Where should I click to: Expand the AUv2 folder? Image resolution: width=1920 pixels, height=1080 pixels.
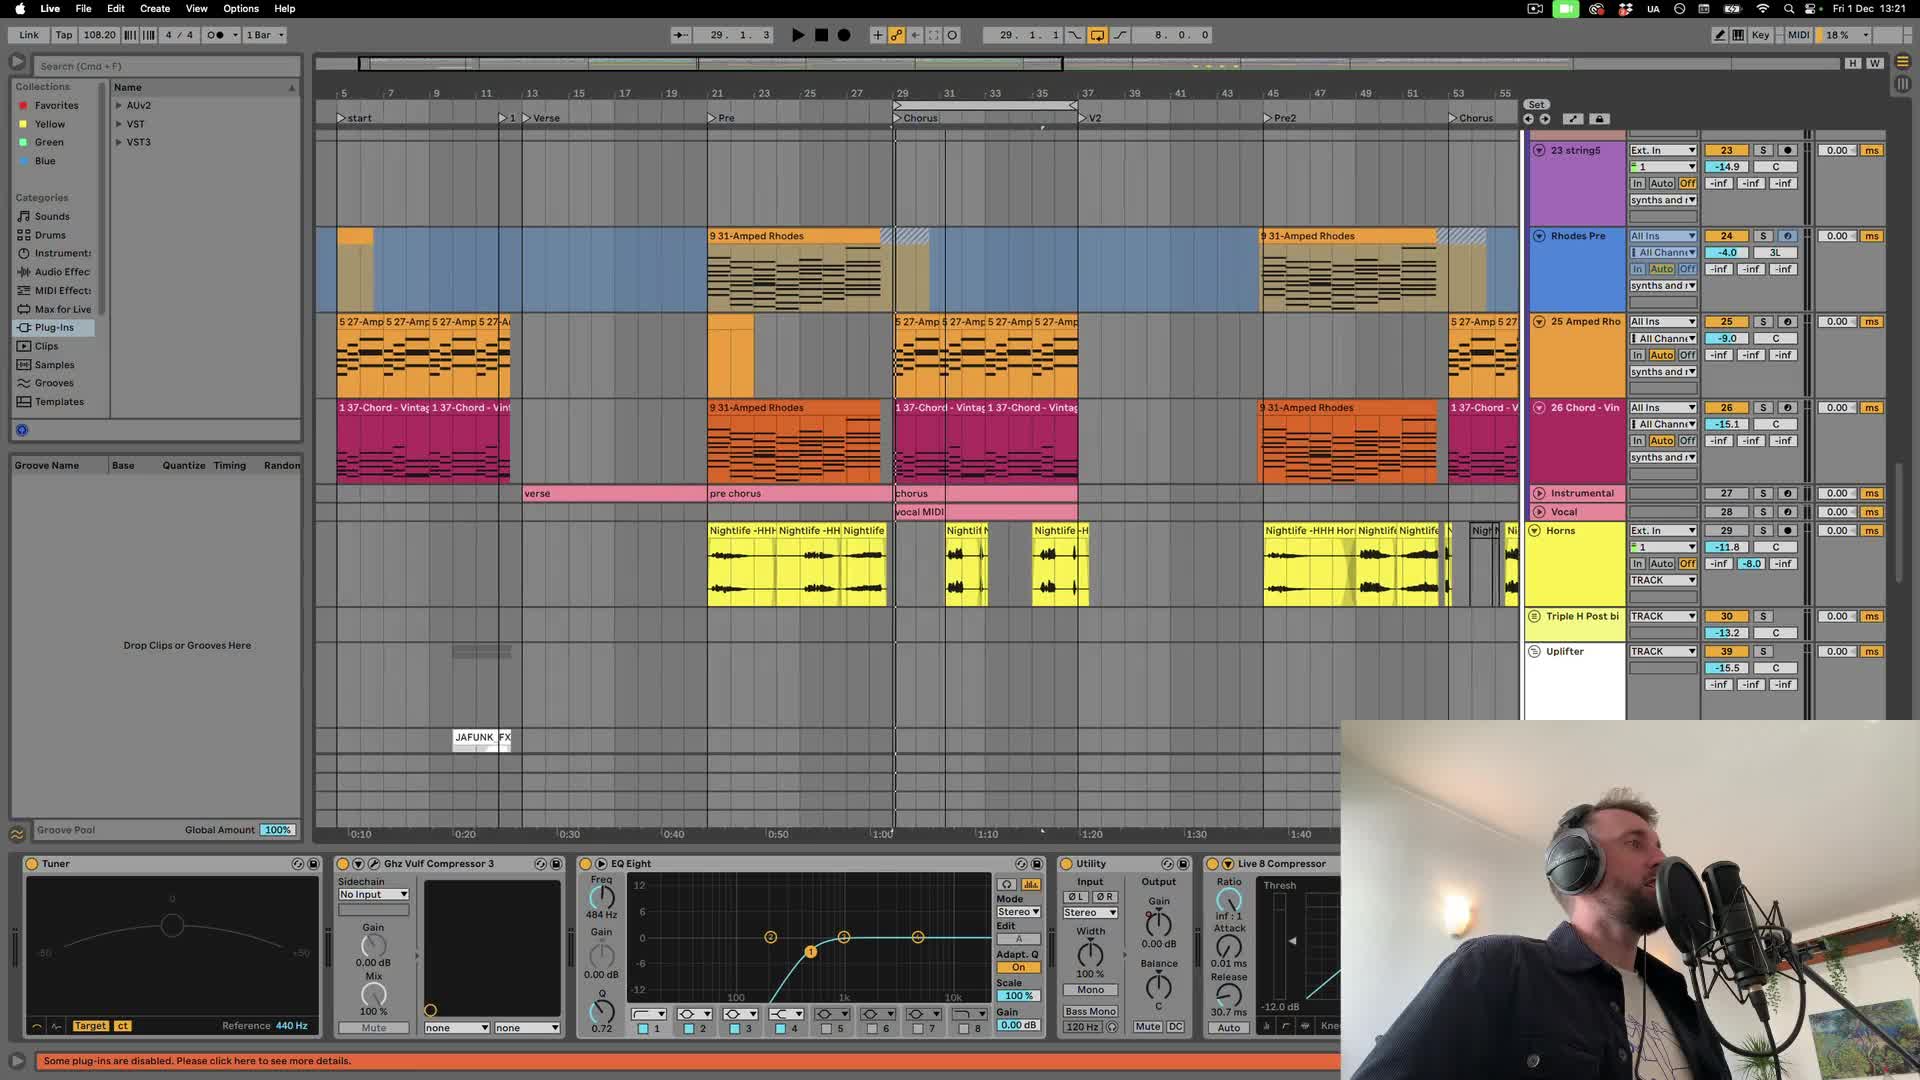pos(119,106)
